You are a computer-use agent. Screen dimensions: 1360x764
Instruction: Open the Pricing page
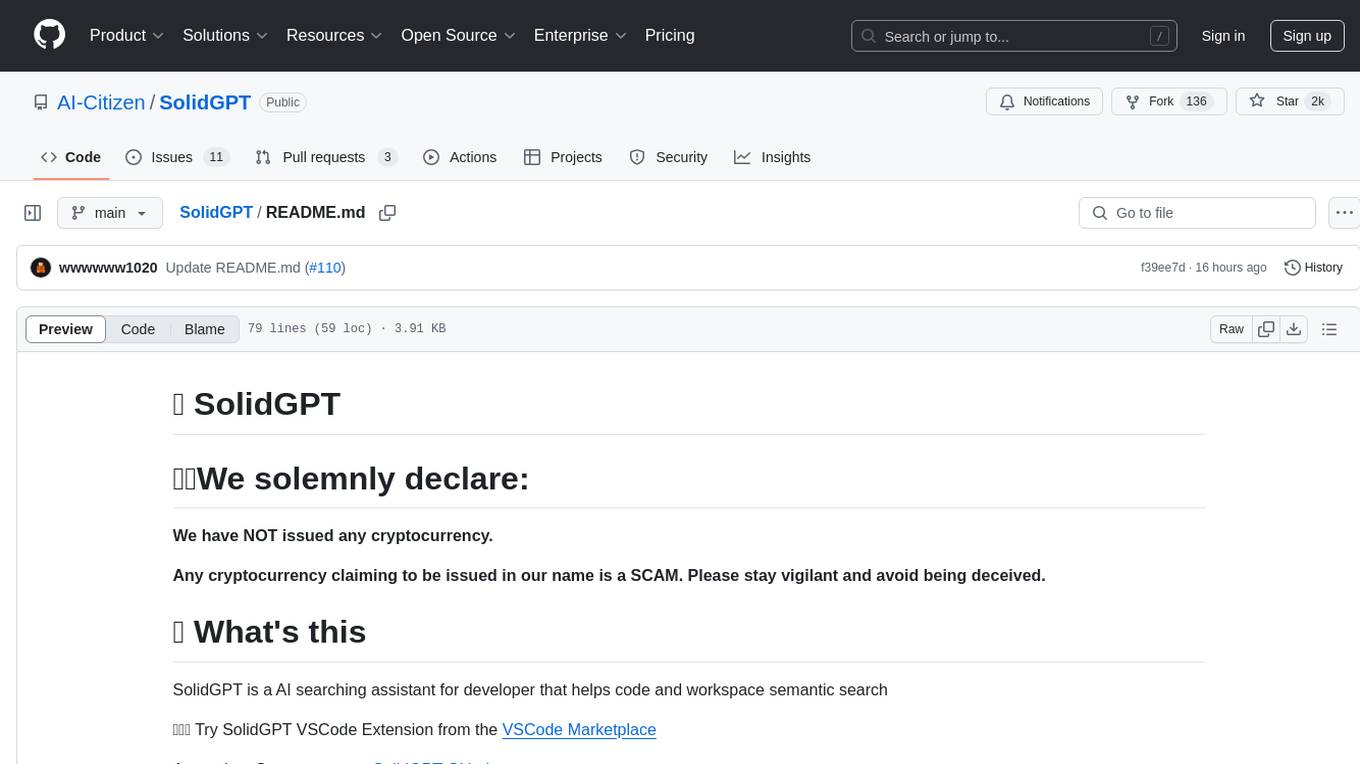[670, 35]
